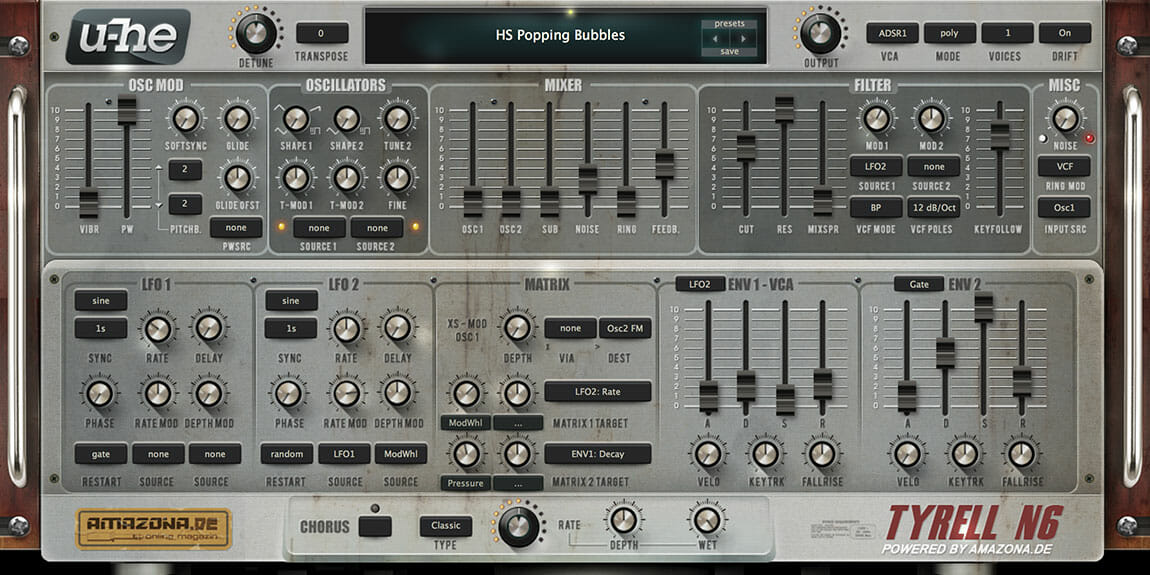Image resolution: width=1150 pixels, height=575 pixels.
Task: Click the Noise knob in Misc section
Action: click(x=1064, y=119)
